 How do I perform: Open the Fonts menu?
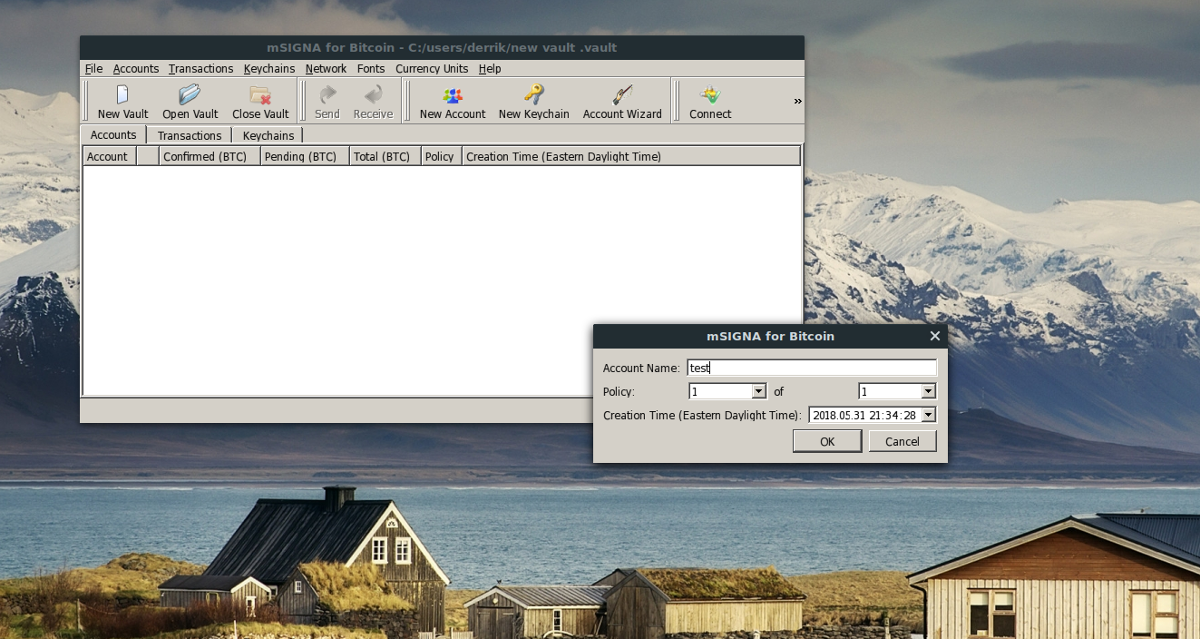pos(371,69)
